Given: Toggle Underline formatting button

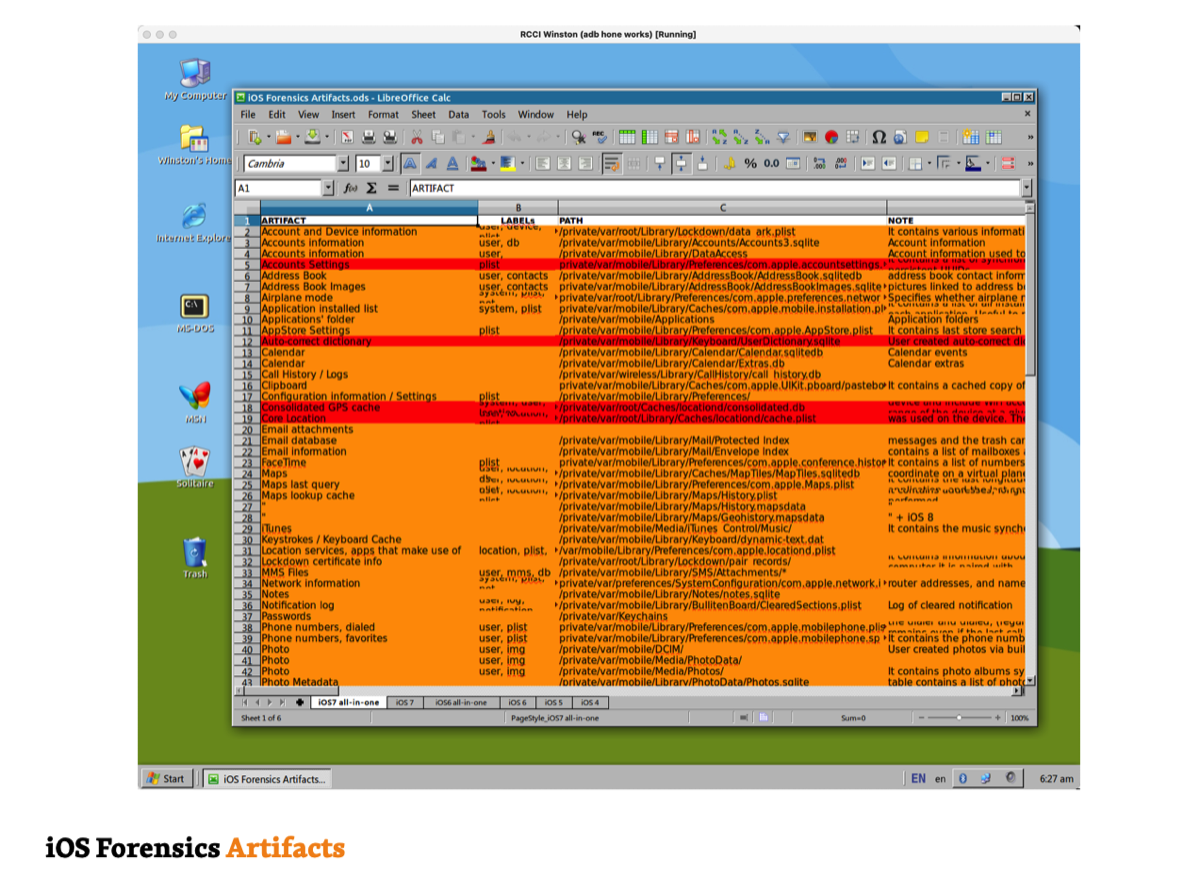Looking at the screenshot, I should coord(452,164).
